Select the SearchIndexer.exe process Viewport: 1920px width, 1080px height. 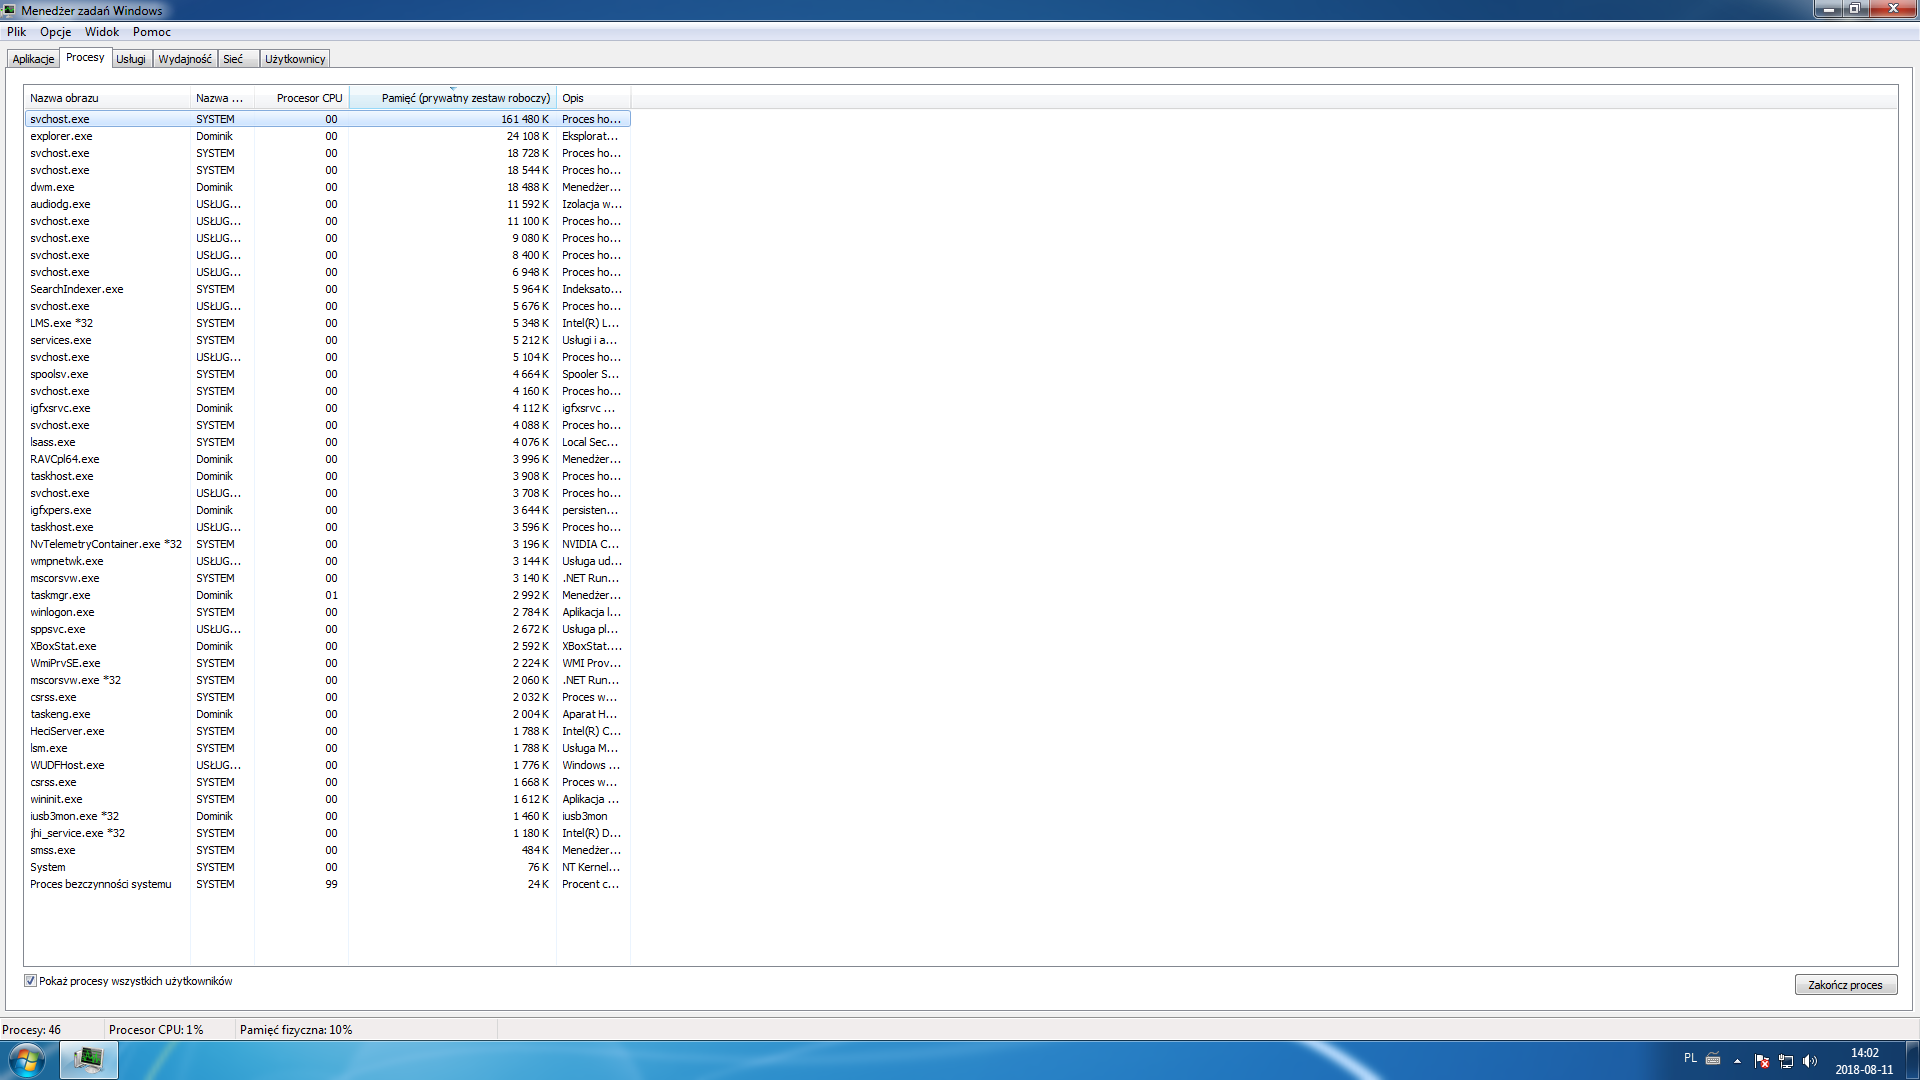click(x=327, y=289)
